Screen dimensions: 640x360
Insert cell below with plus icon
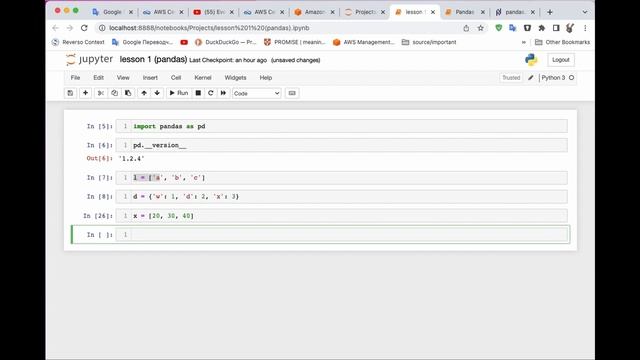(85, 93)
